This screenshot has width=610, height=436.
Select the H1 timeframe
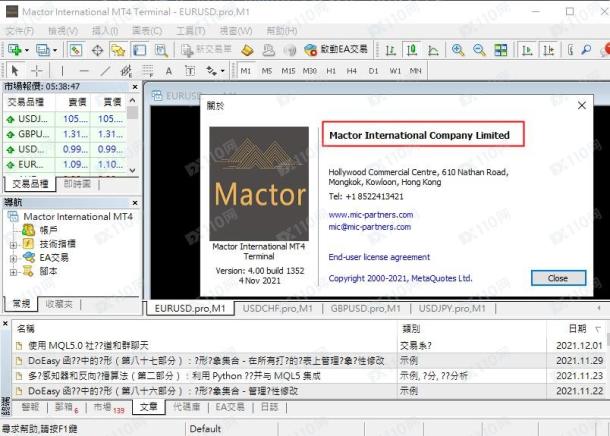(x=331, y=71)
